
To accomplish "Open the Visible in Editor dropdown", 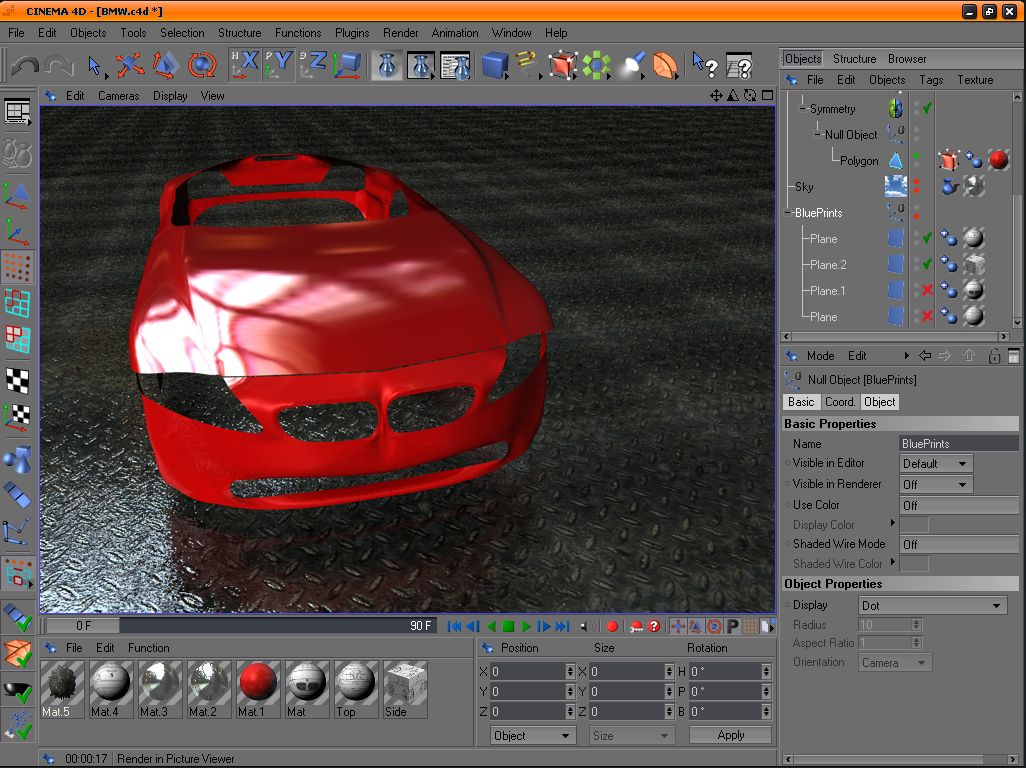I will tap(935, 464).
